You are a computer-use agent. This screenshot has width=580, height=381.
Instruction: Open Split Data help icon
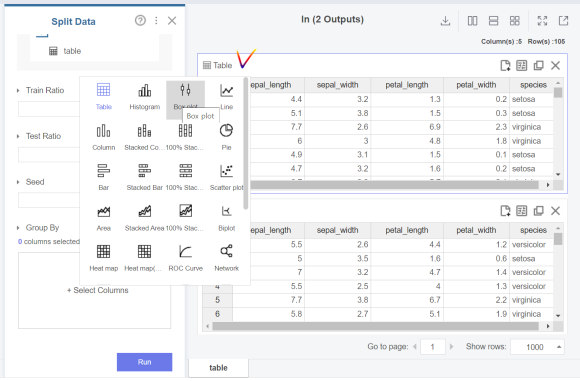140,20
